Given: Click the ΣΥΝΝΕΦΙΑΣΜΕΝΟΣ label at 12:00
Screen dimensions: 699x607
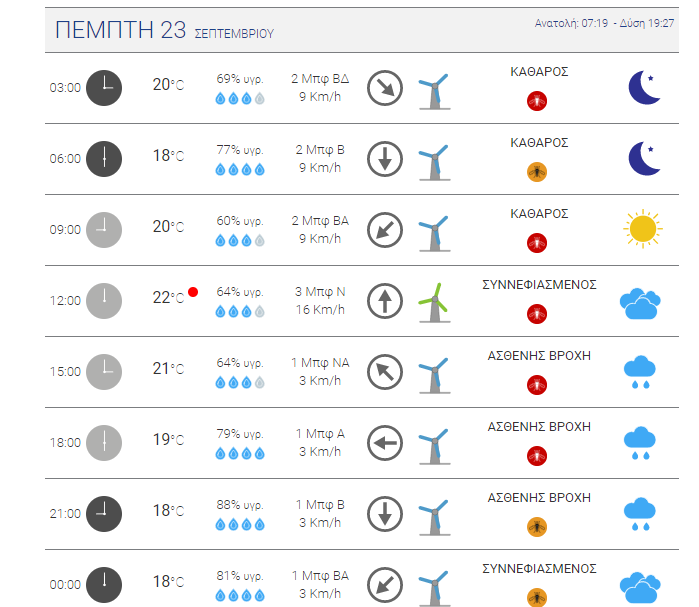Looking at the screenshot, I should tap(539, 285).
